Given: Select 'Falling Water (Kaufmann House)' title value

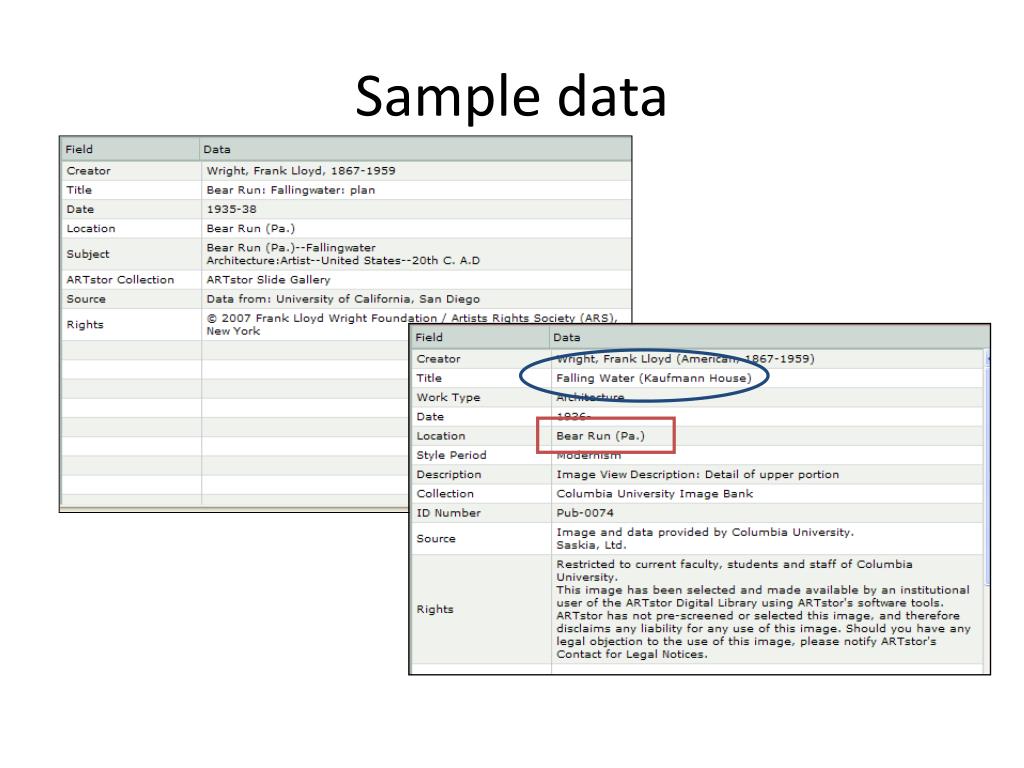Looking at the screenshot, I should (x=654, y=378).
